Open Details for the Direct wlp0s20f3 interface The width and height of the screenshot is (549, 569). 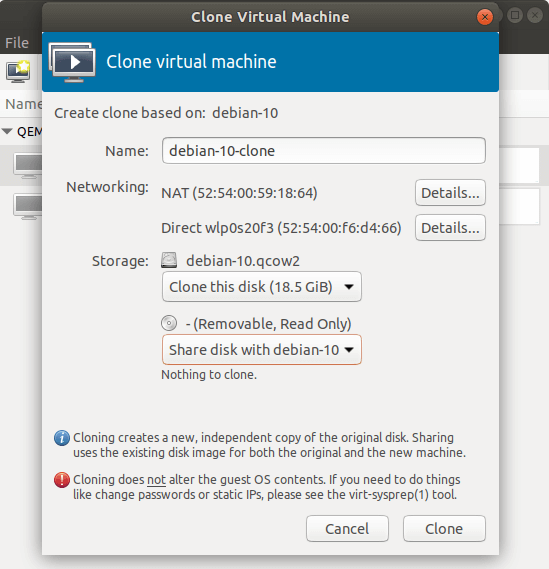(x=450, y=228)
